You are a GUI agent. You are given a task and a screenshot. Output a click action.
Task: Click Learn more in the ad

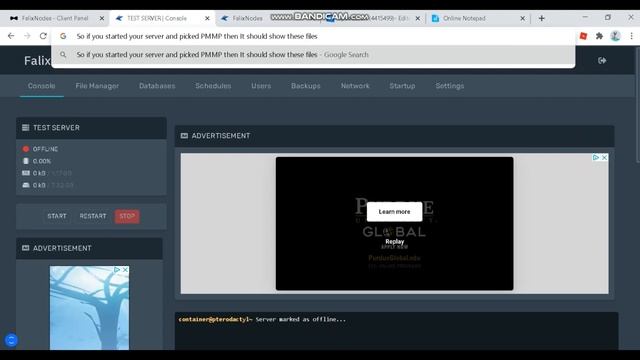[x=394, y=211]
